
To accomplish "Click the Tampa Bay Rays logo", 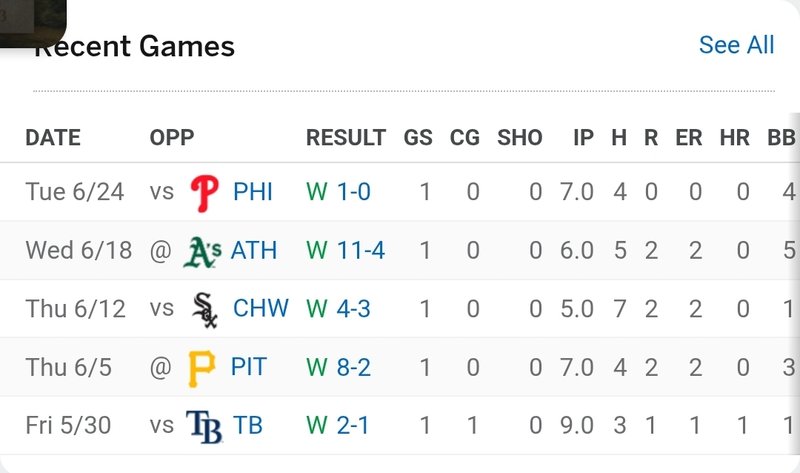I will coord(203,426).
